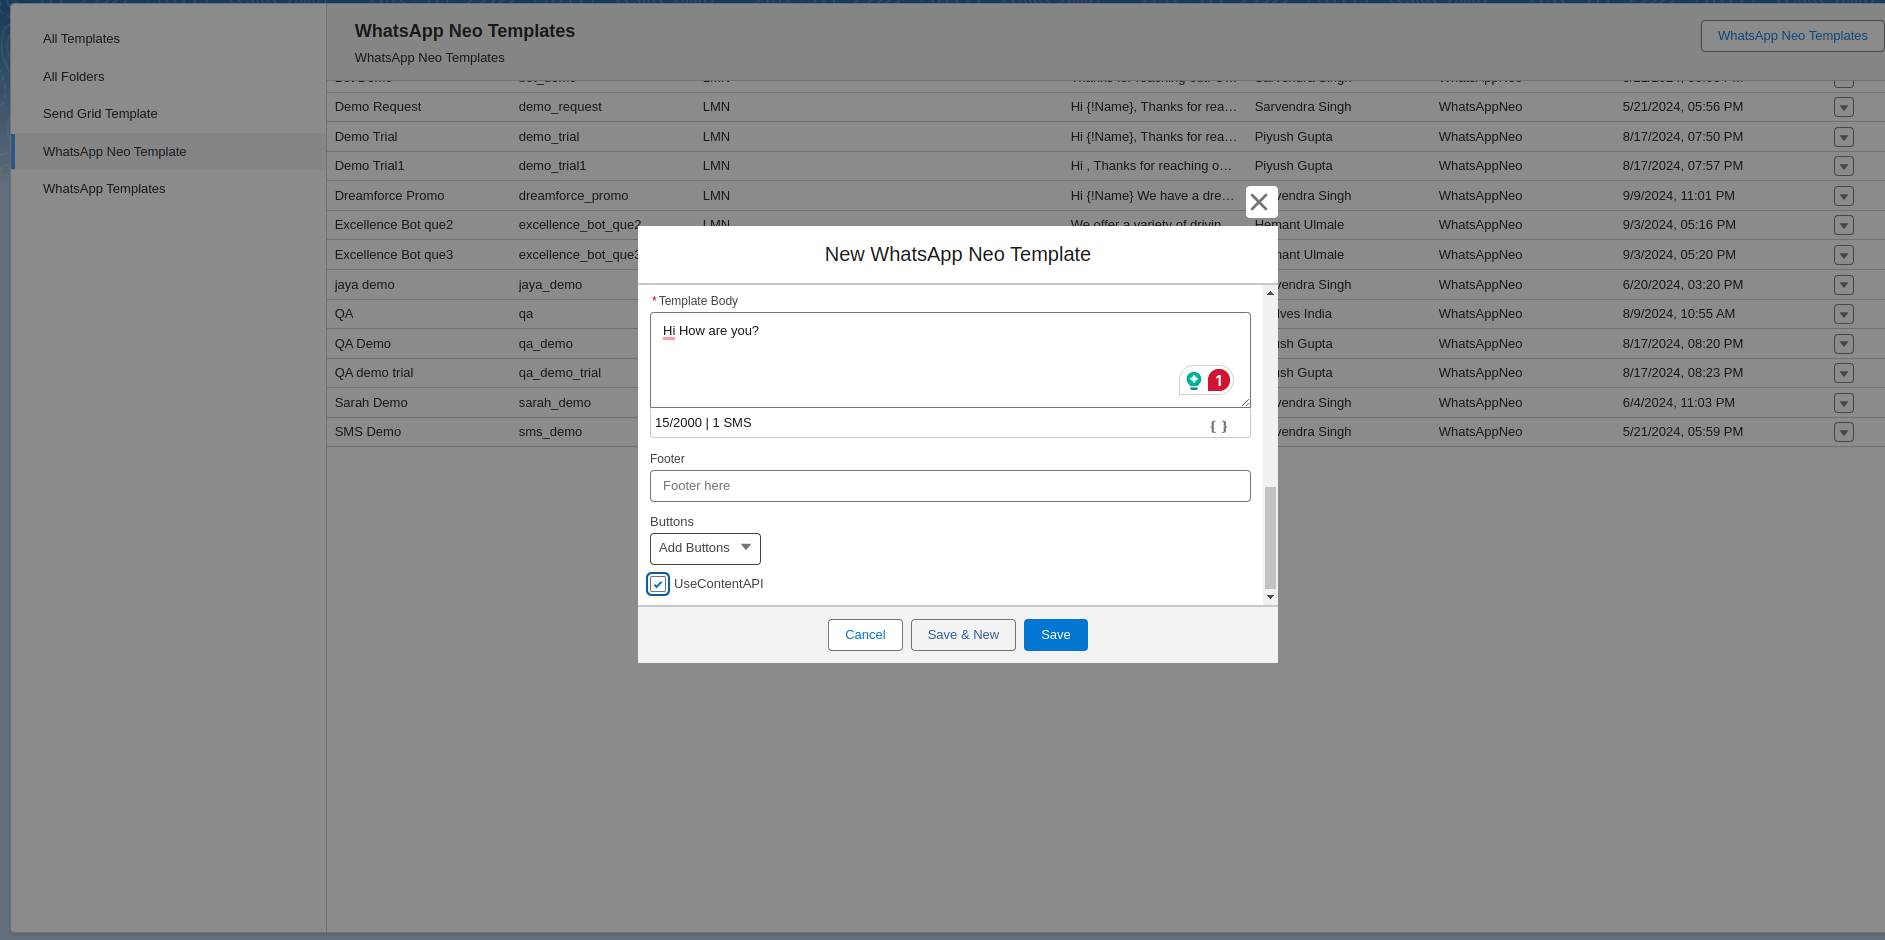Open row actions for Demo Trial
Image resolution: width=1885 pixels, height=940 pixels.
[1844, 137]
